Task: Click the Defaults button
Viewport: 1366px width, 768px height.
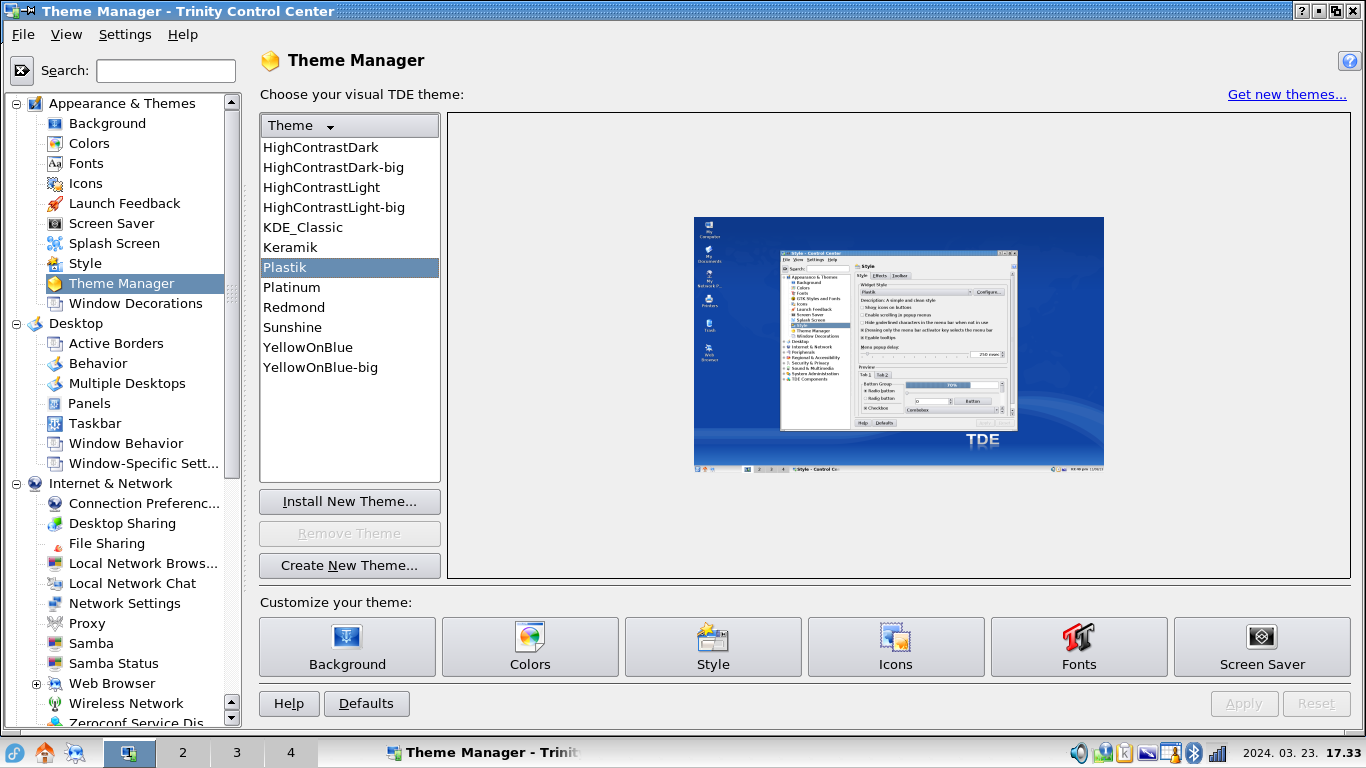Action: (366, 704)
